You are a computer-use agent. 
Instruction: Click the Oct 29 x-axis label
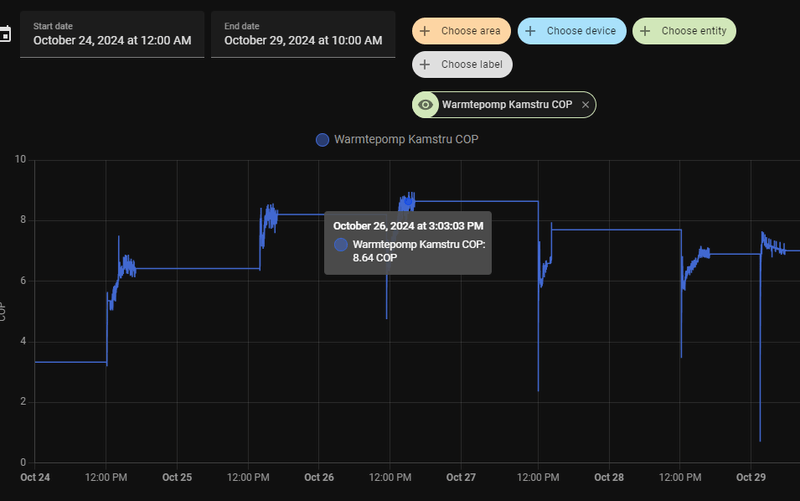tap(751, 477)
